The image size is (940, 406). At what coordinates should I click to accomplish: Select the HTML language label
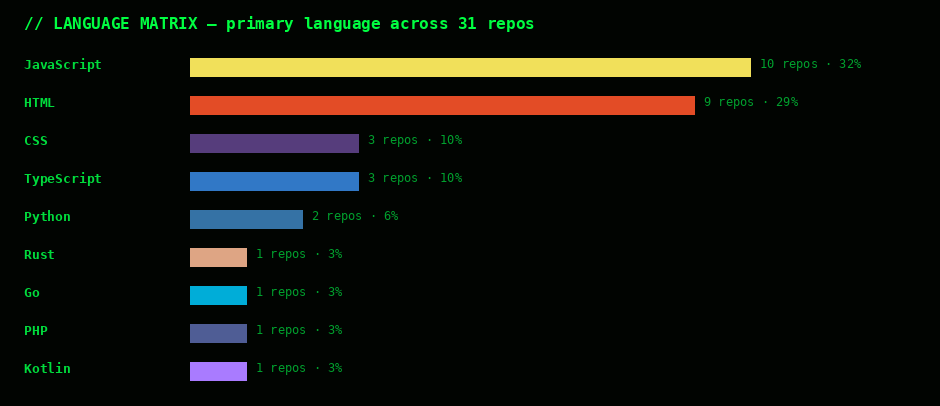(x=39, y=103)
